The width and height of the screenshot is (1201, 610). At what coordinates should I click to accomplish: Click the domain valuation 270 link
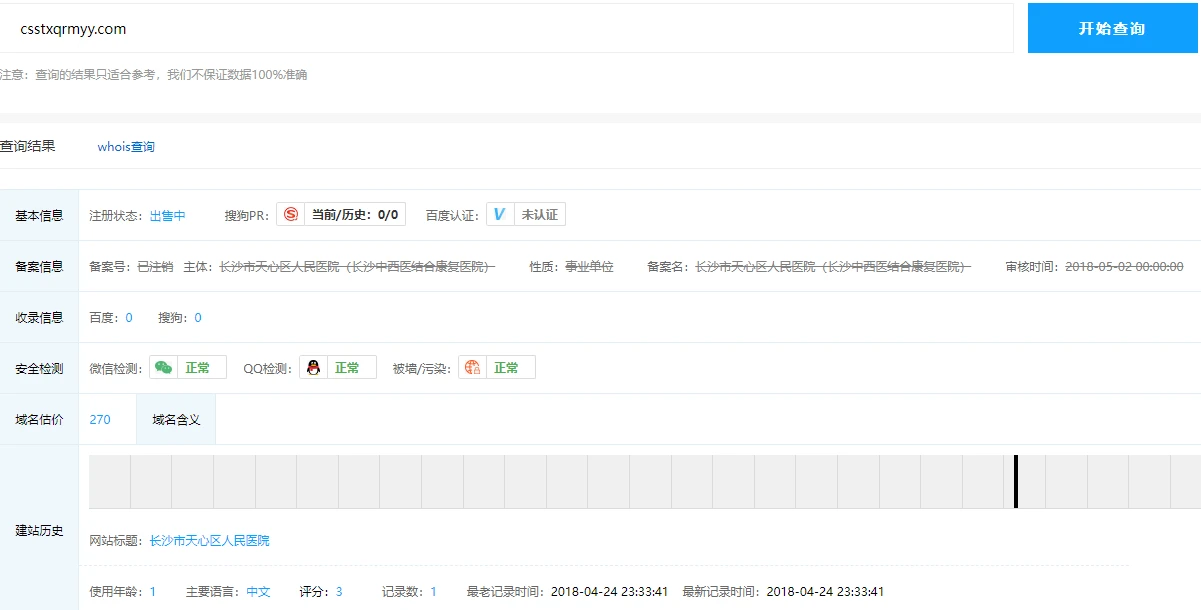tap(100, 419)
